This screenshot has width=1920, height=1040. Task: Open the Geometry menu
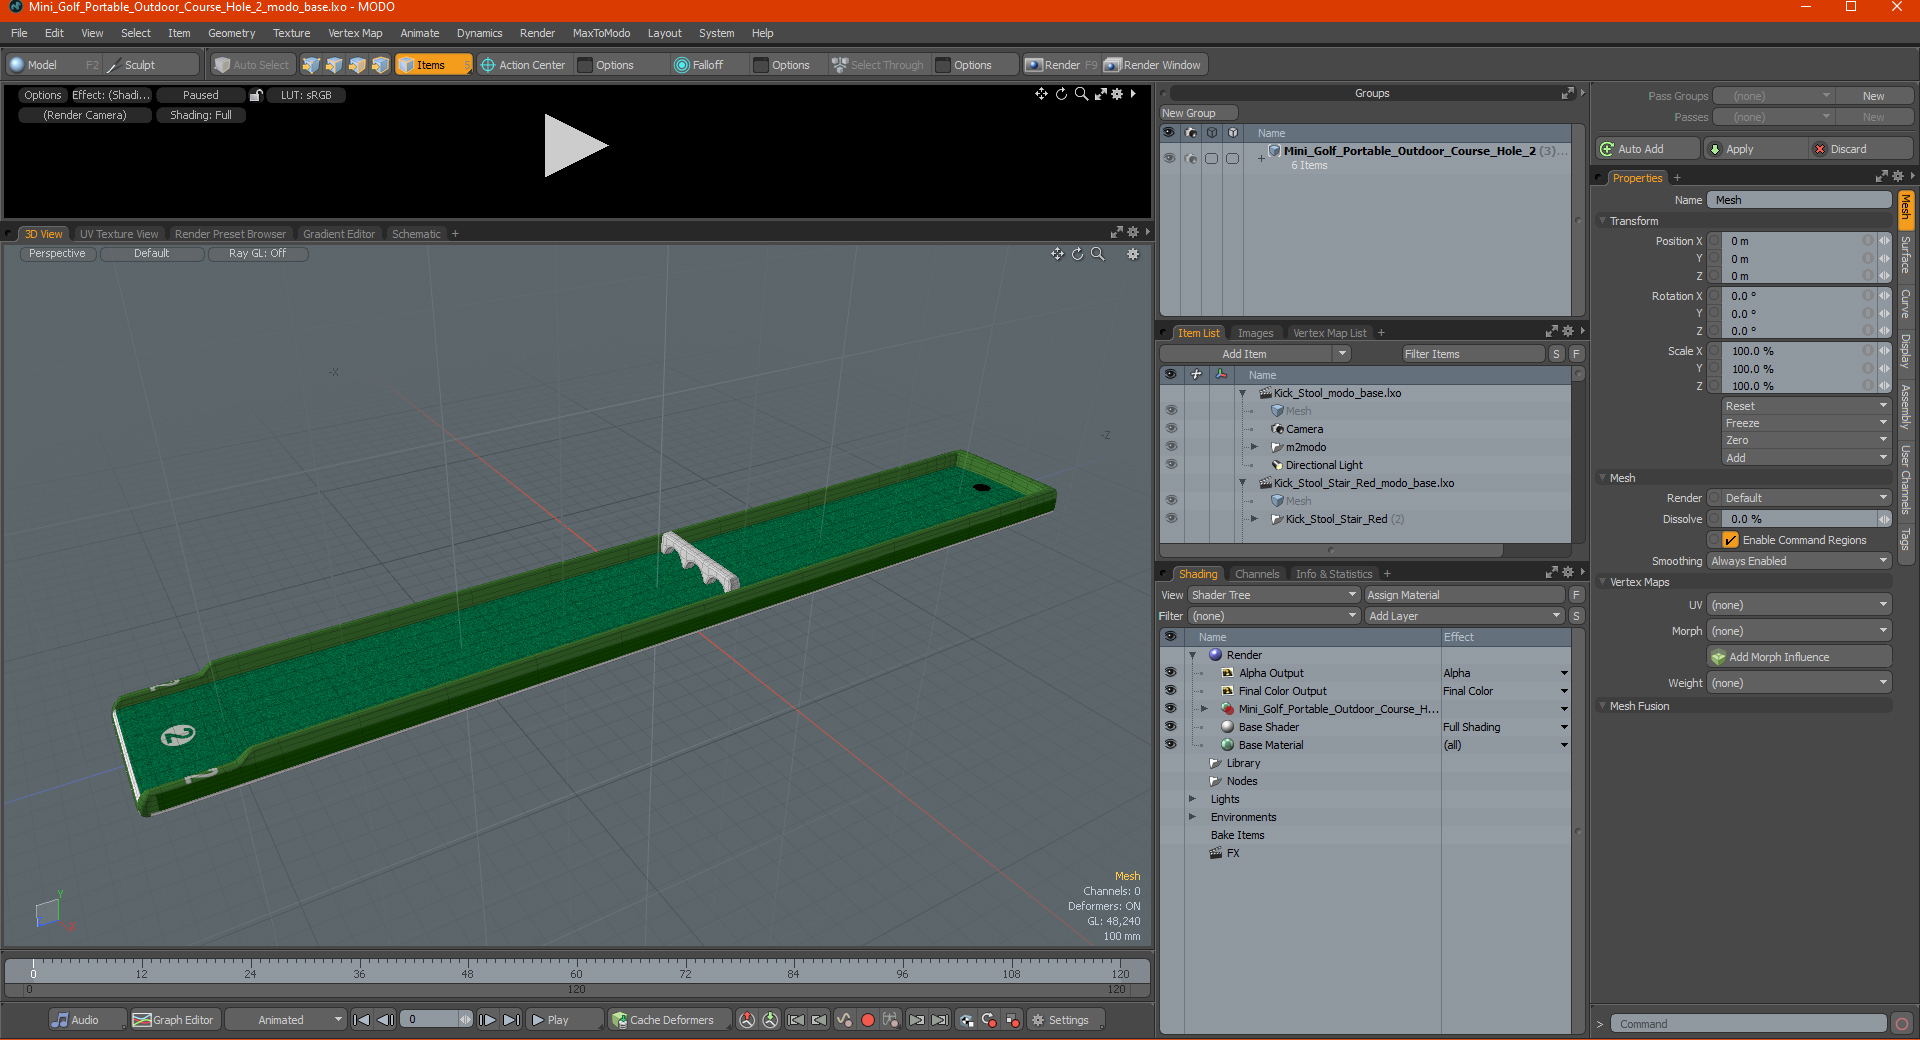coord(231,33)
